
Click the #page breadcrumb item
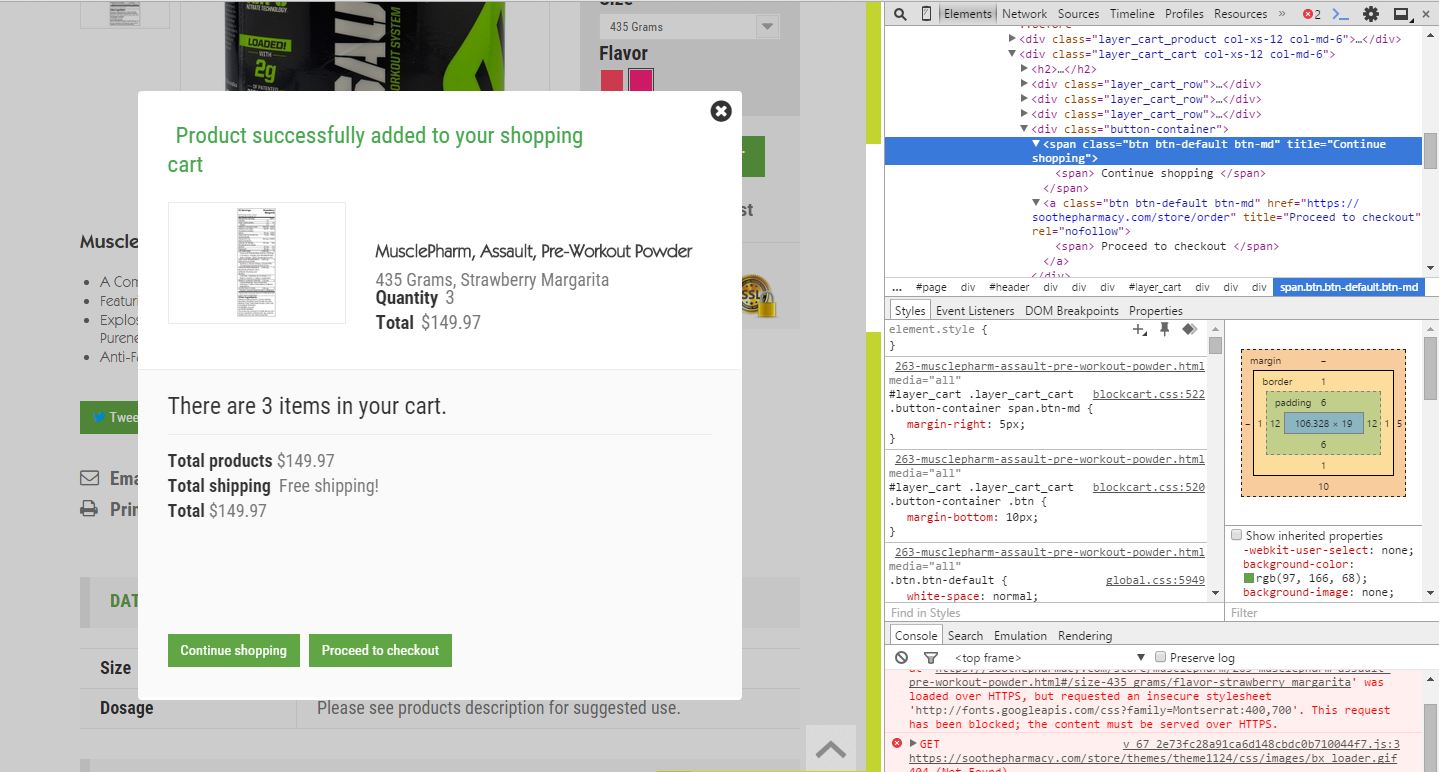tap(931, 287)
